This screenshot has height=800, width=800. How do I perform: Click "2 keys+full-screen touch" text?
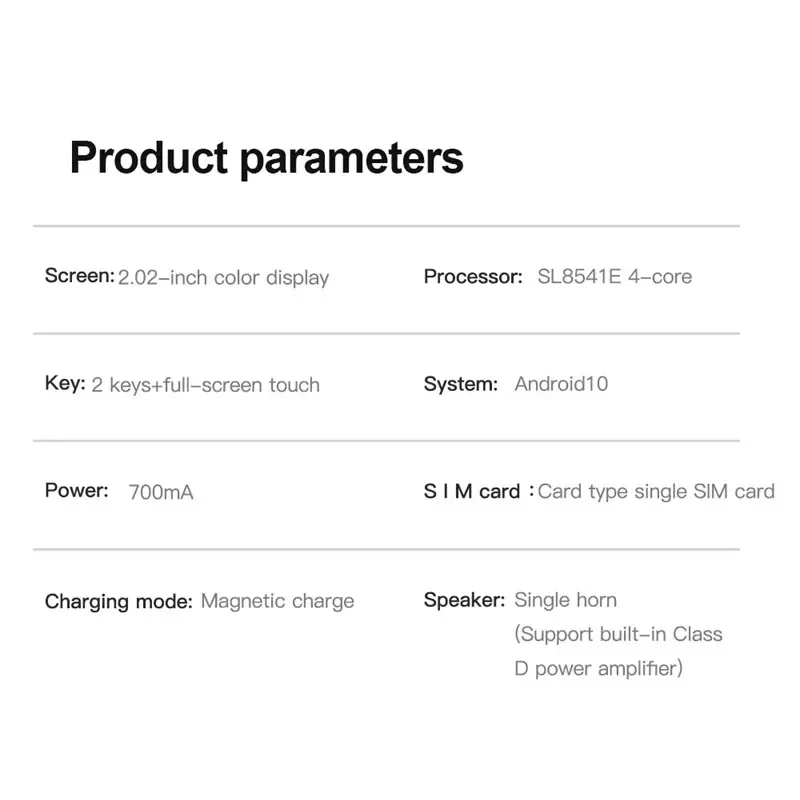pyautogui.click(x=205, y=385)
